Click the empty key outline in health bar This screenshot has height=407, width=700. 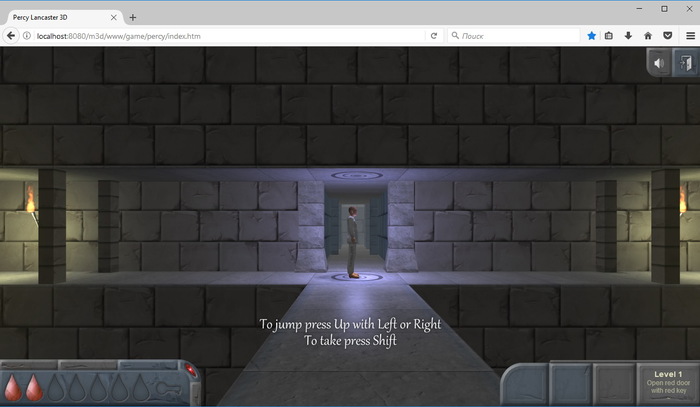(x=170, y=389)
